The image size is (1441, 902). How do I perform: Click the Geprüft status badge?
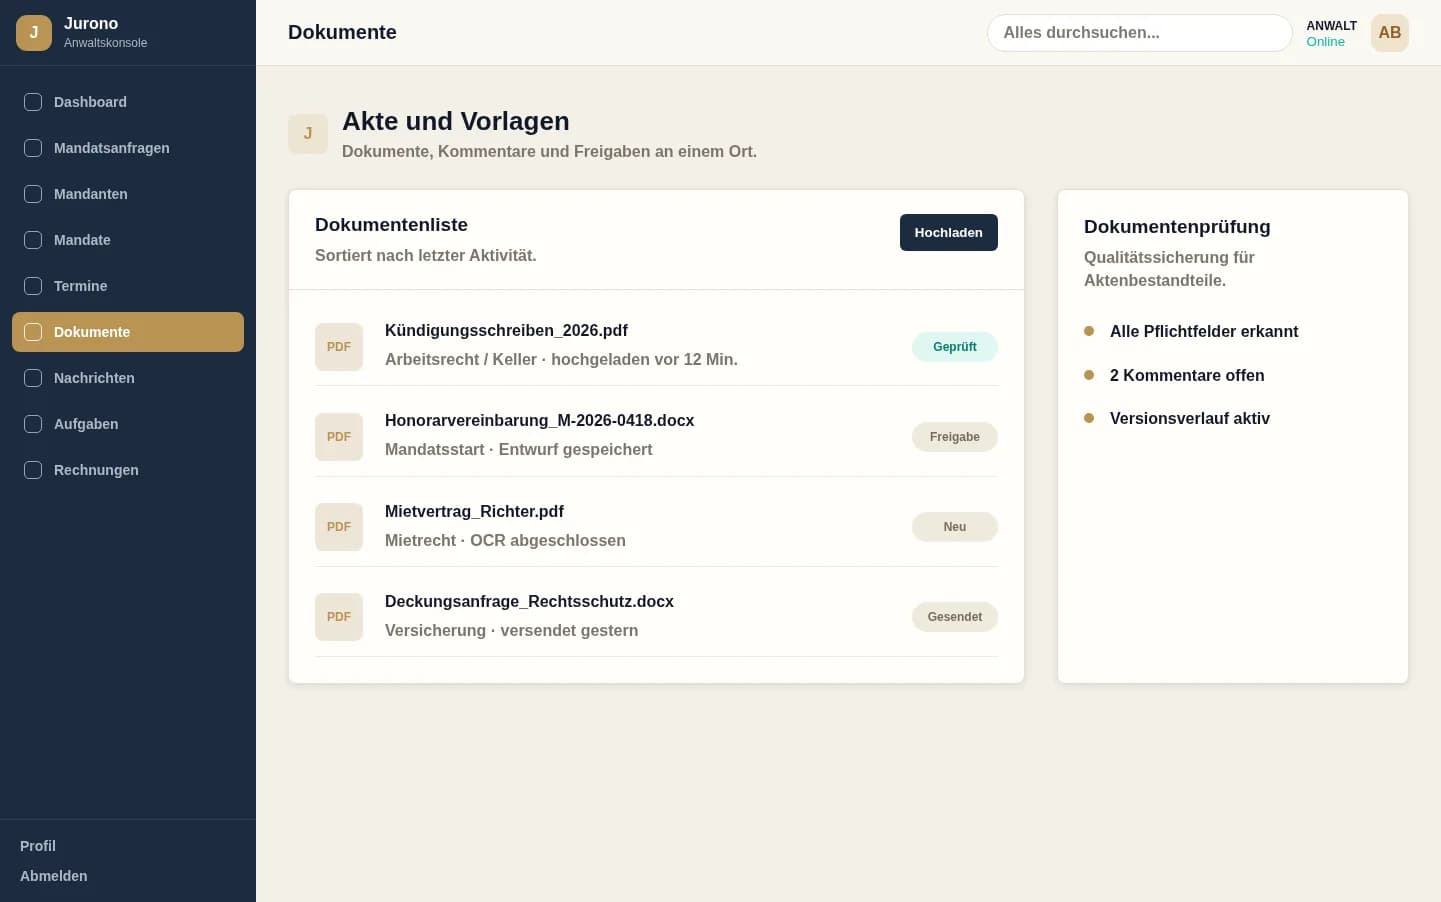click(955, 347)
